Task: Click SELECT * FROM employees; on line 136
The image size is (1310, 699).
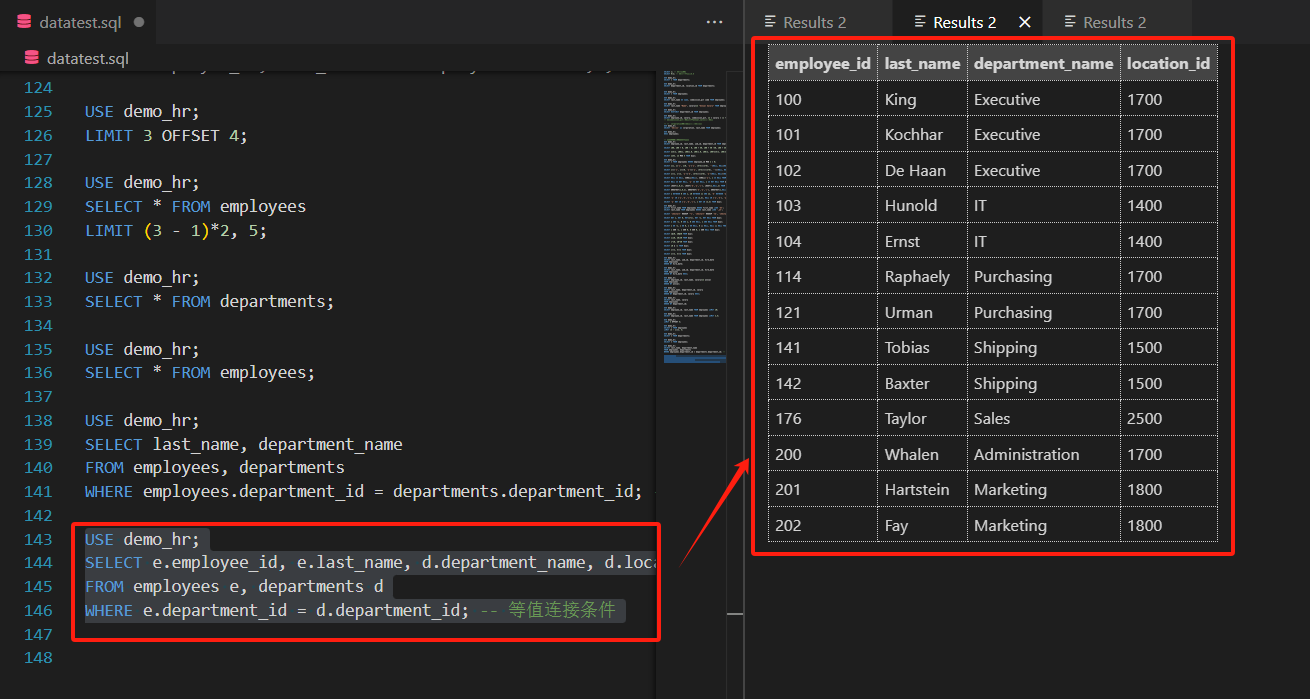Action: point(199,372)
